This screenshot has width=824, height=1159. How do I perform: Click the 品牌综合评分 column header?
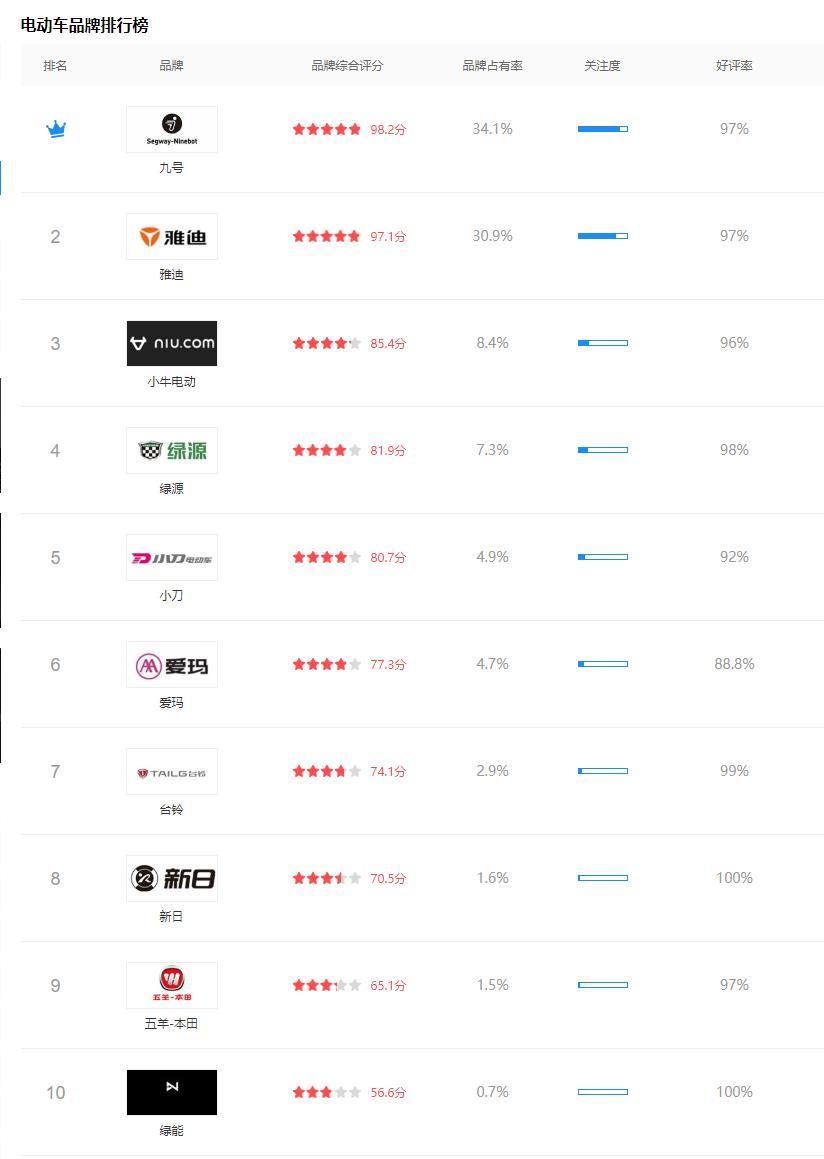pyautogui.click(x=347, y=66)
